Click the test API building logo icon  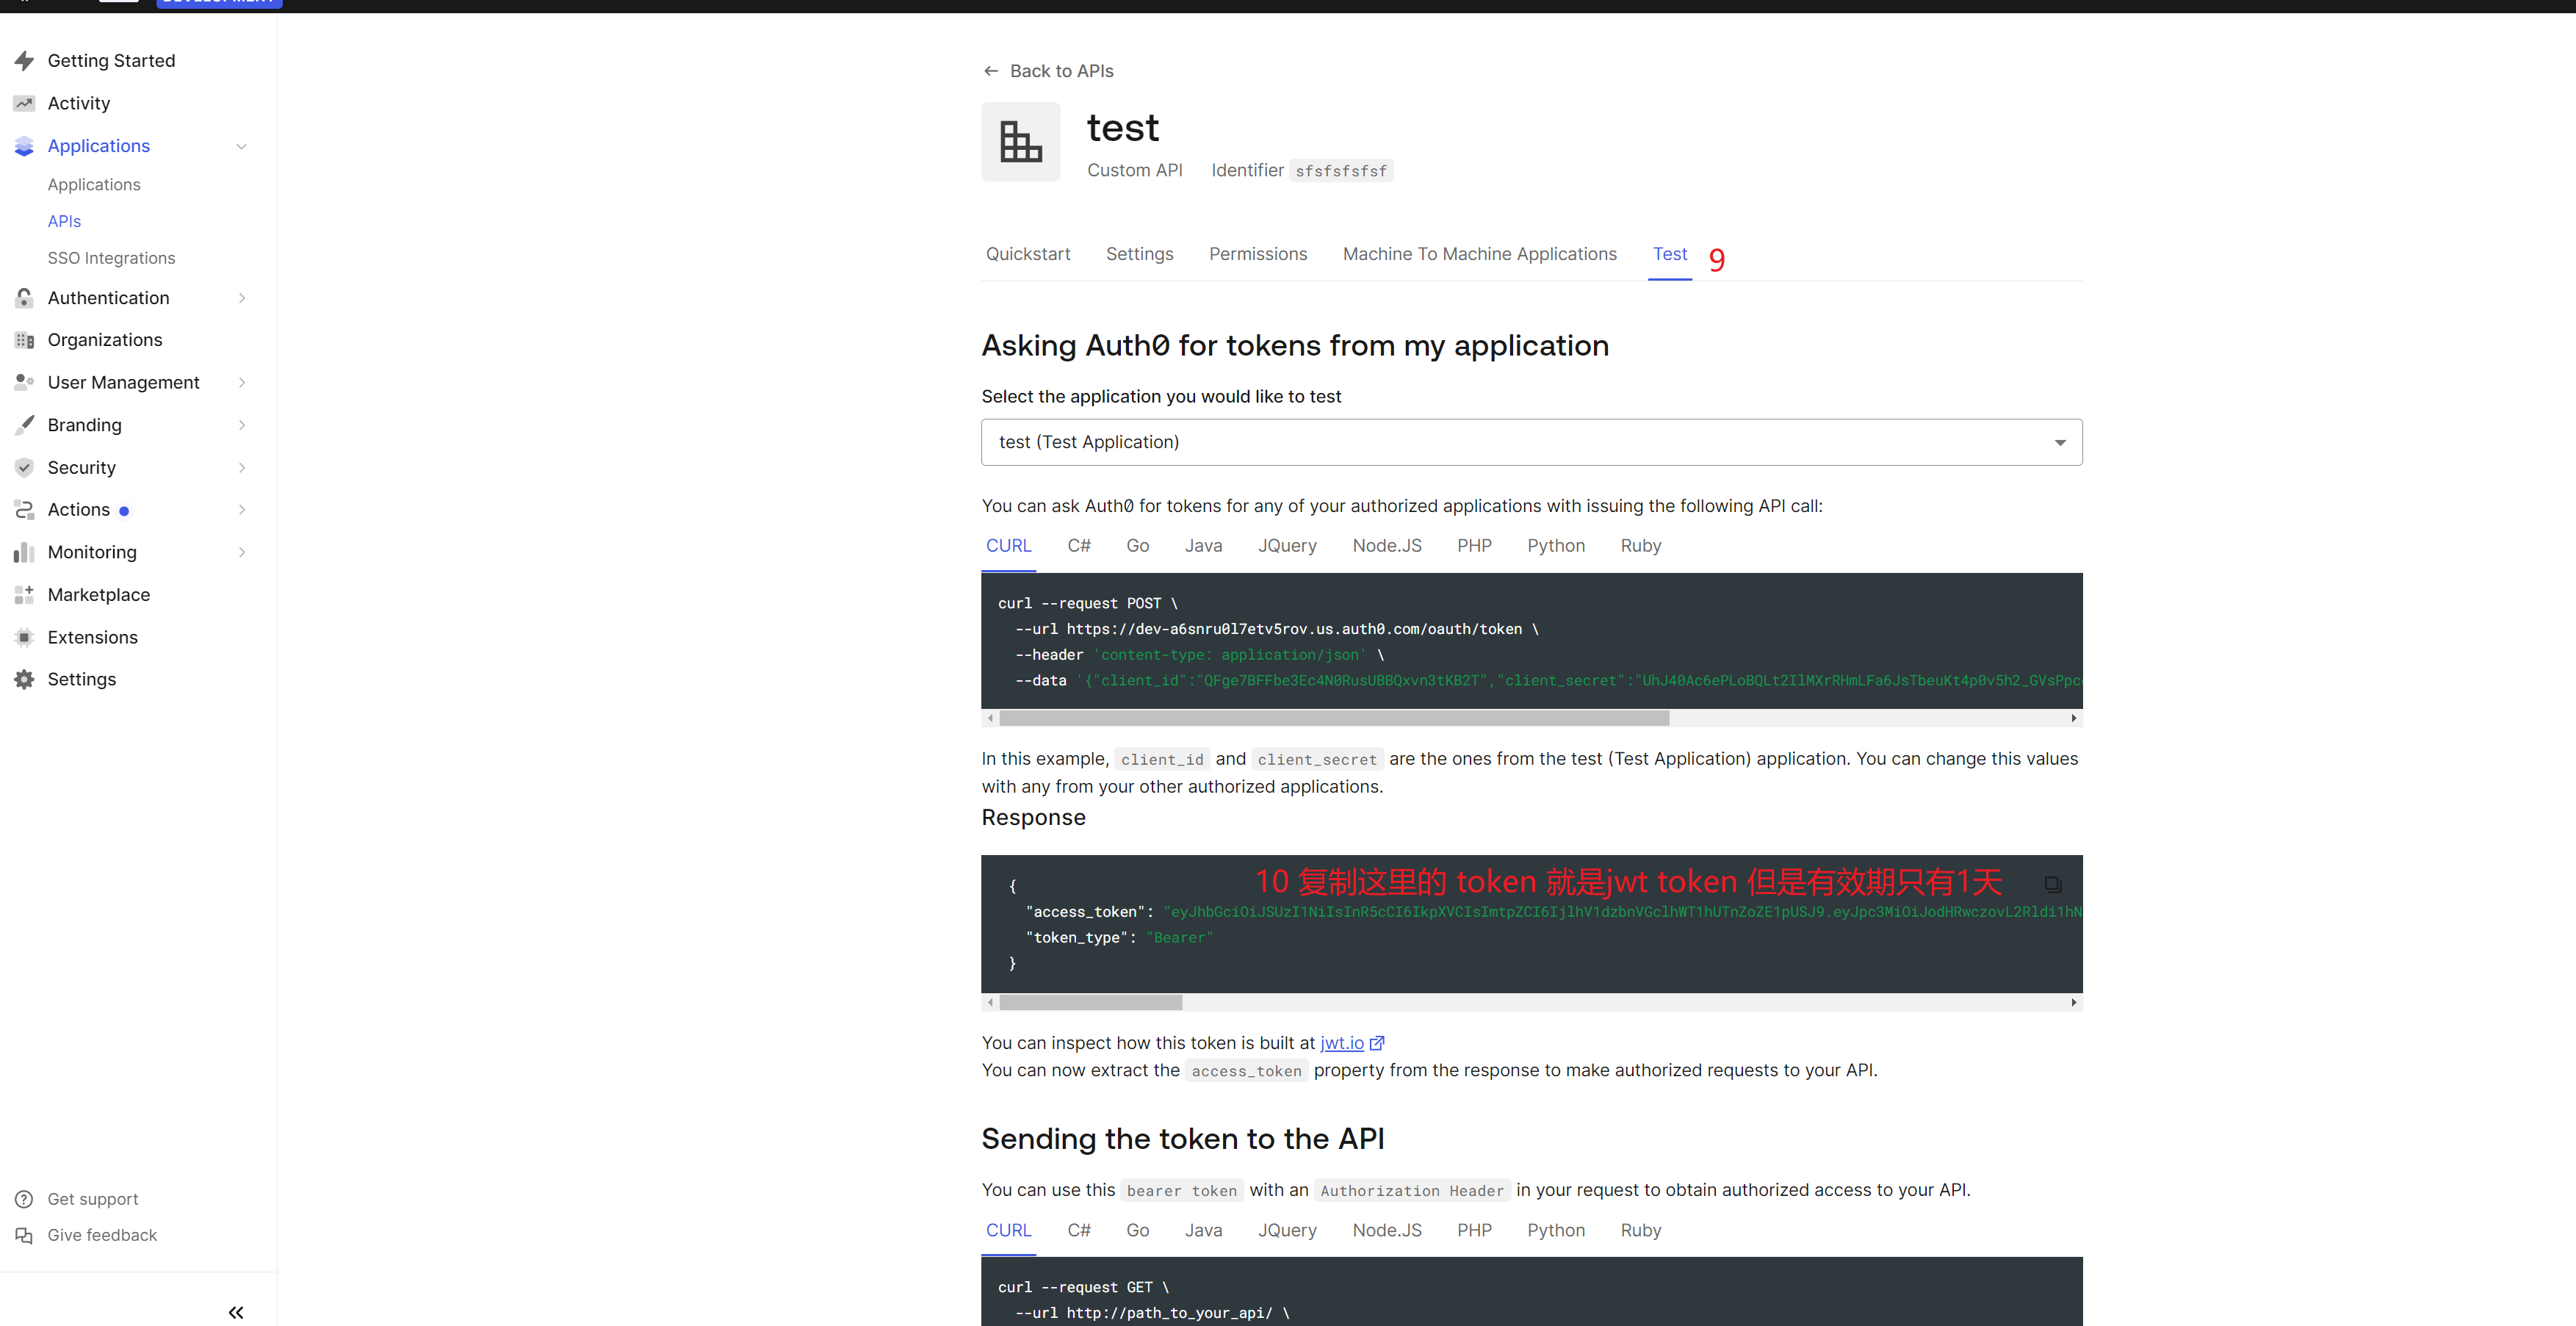(1020, 142)
